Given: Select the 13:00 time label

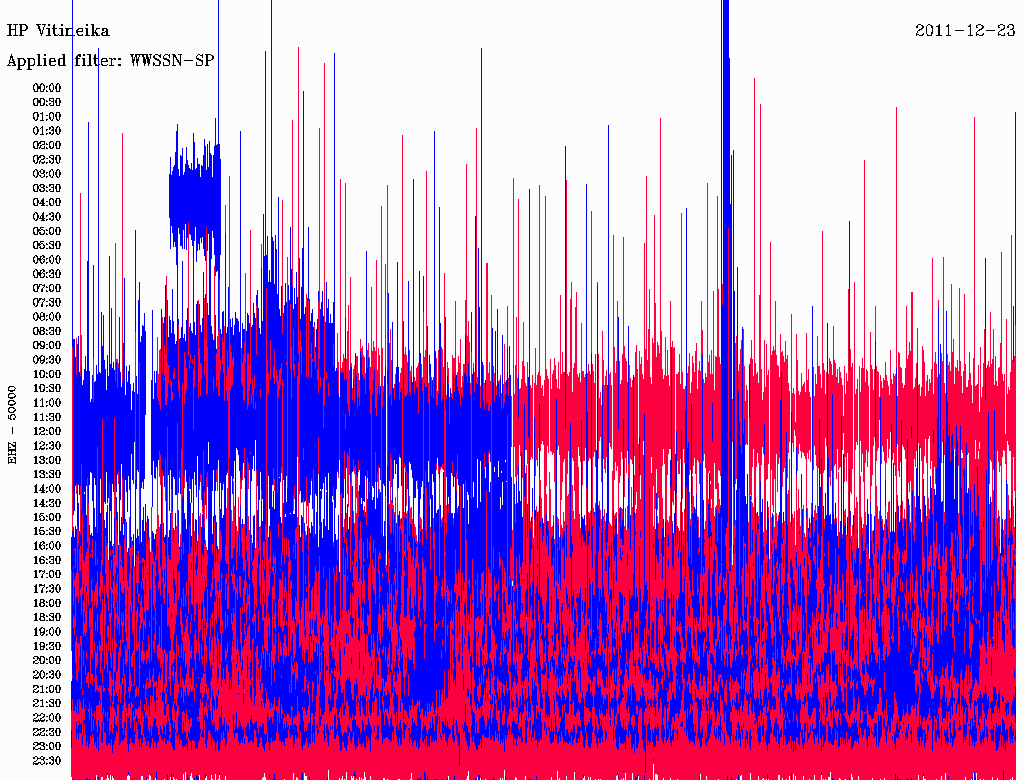Looking at the screenshot, I should (x=47, y=460).
